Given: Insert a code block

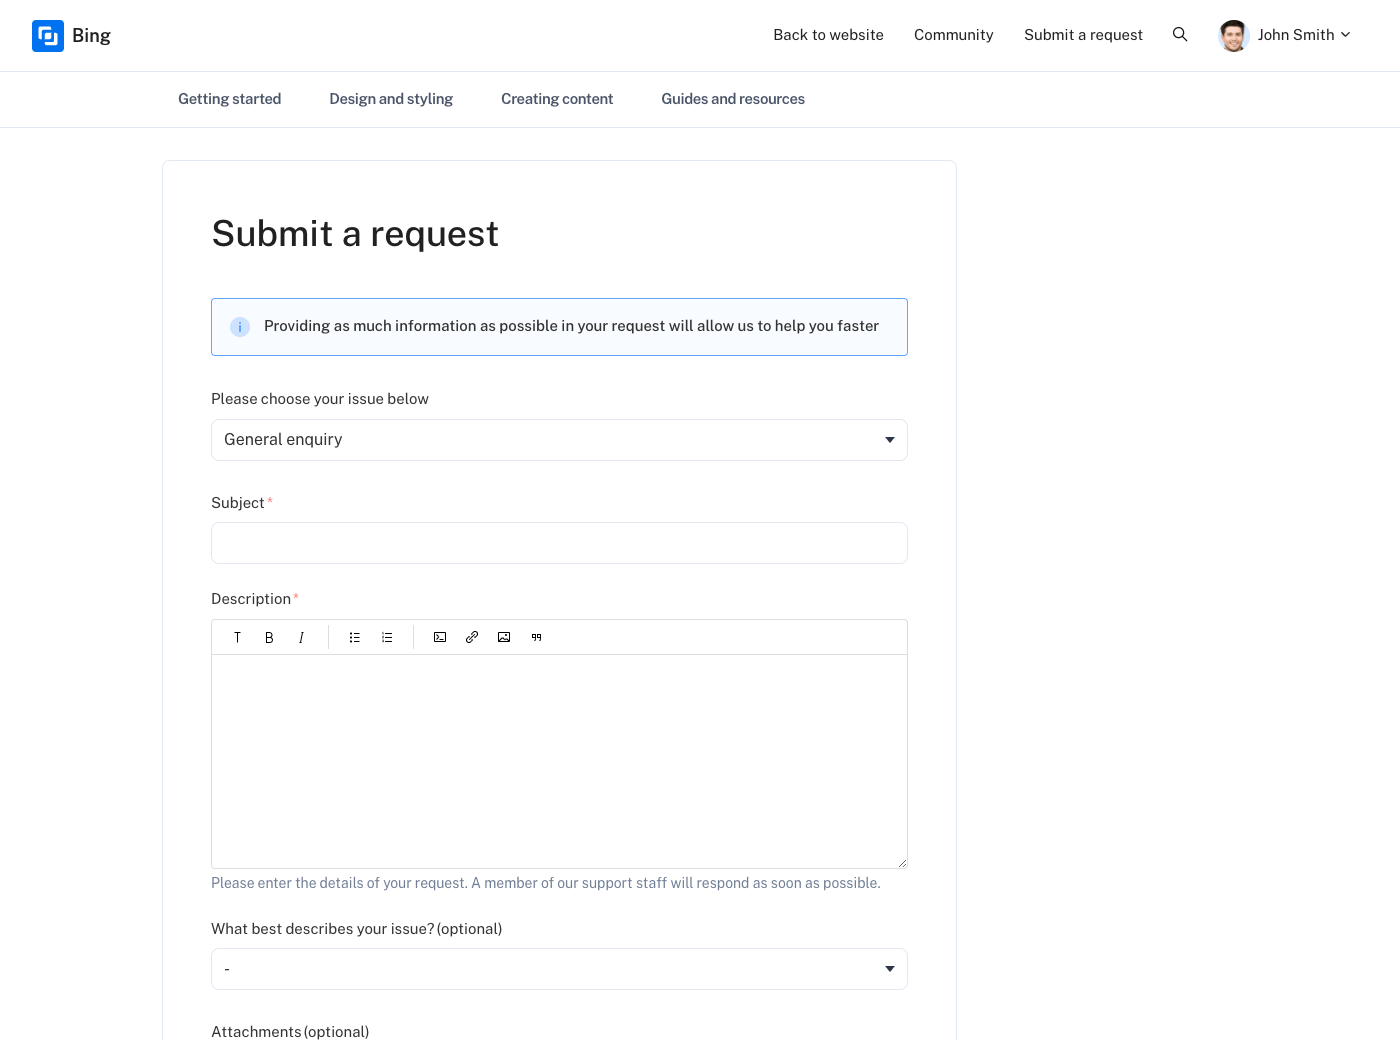Looking at the screenshot, I should point(440,637).
